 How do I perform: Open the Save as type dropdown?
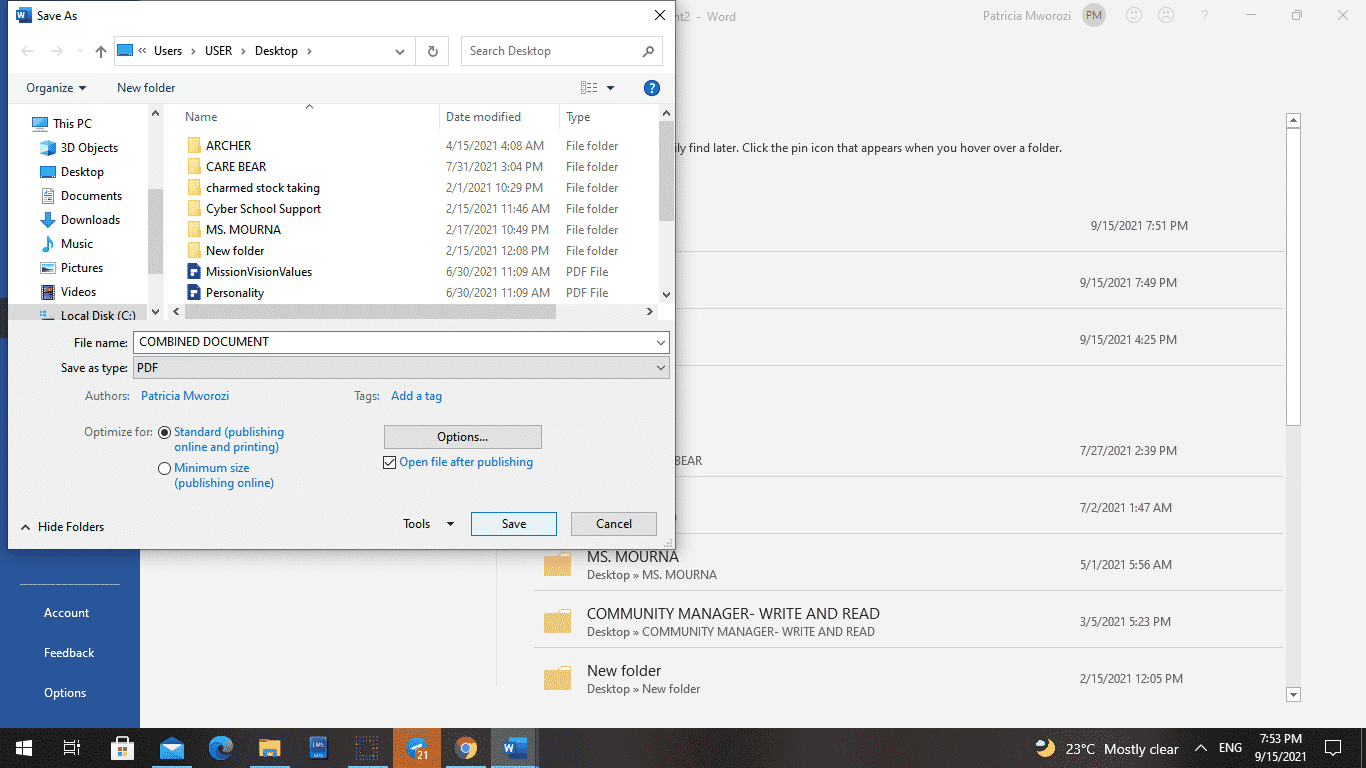659,368
